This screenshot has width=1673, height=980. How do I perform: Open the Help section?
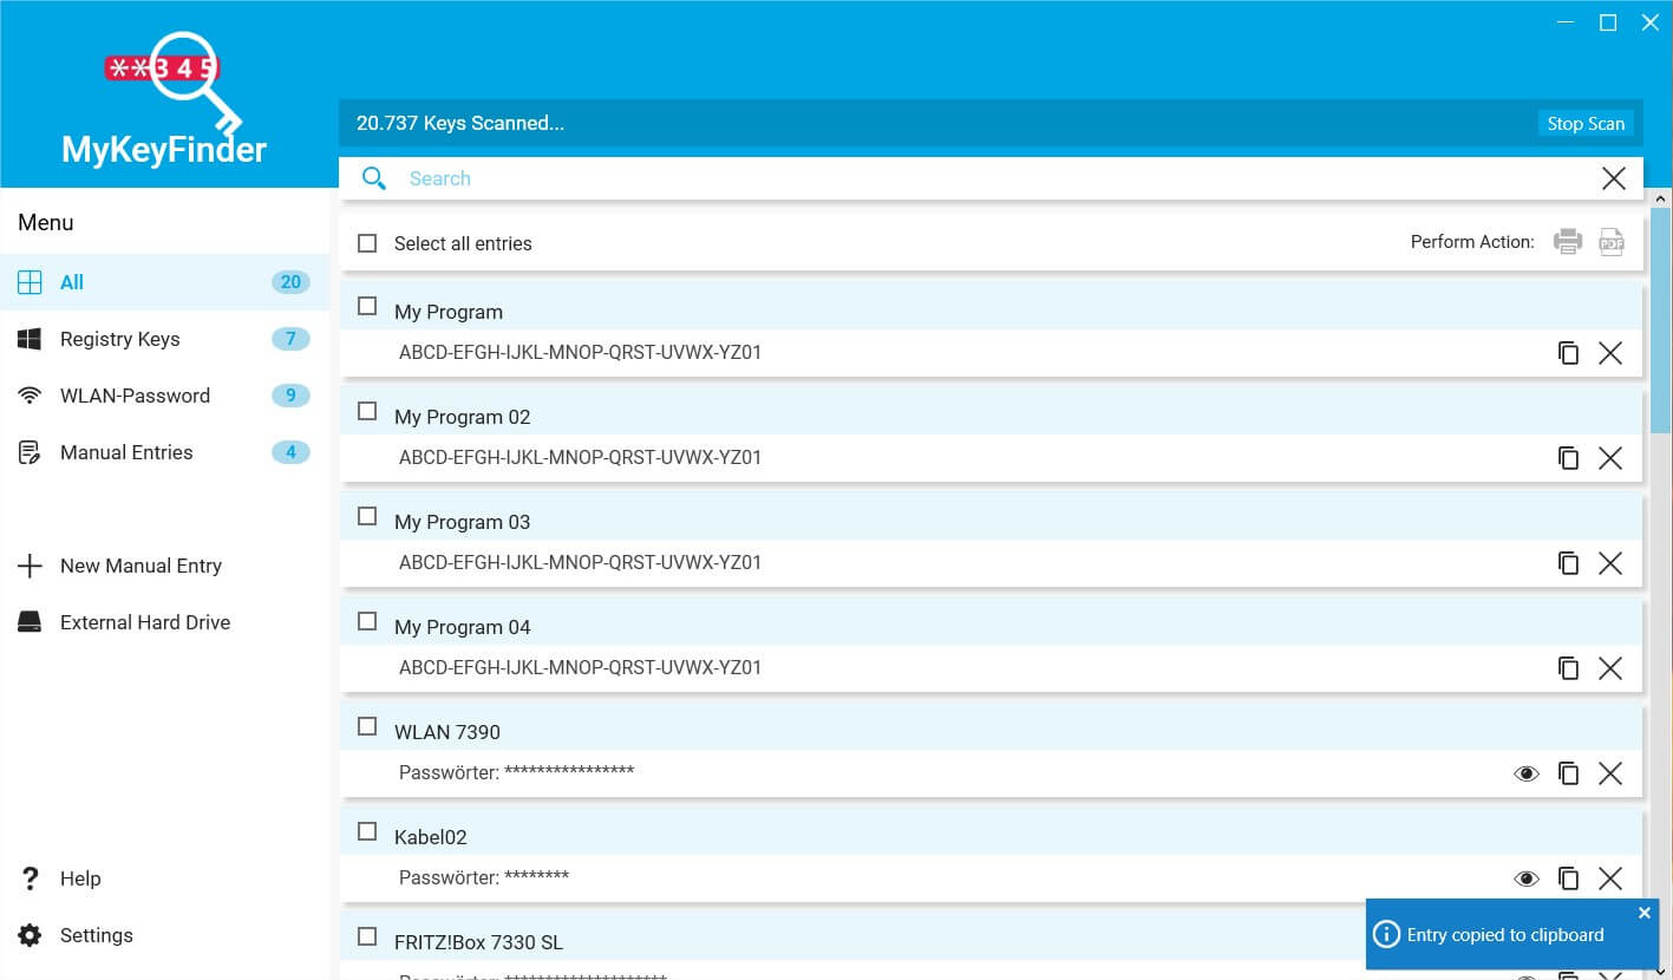pyautogui.click(x=79, y=878)
